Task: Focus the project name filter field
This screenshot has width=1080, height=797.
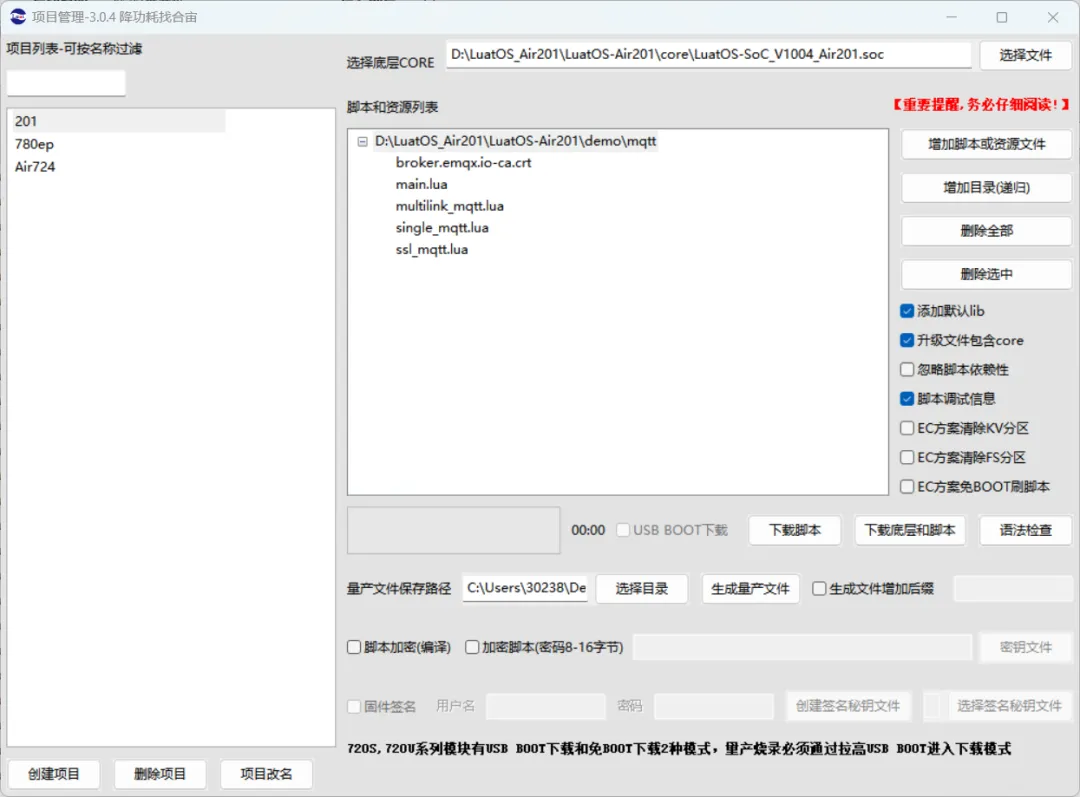Action: coord(66,83)
